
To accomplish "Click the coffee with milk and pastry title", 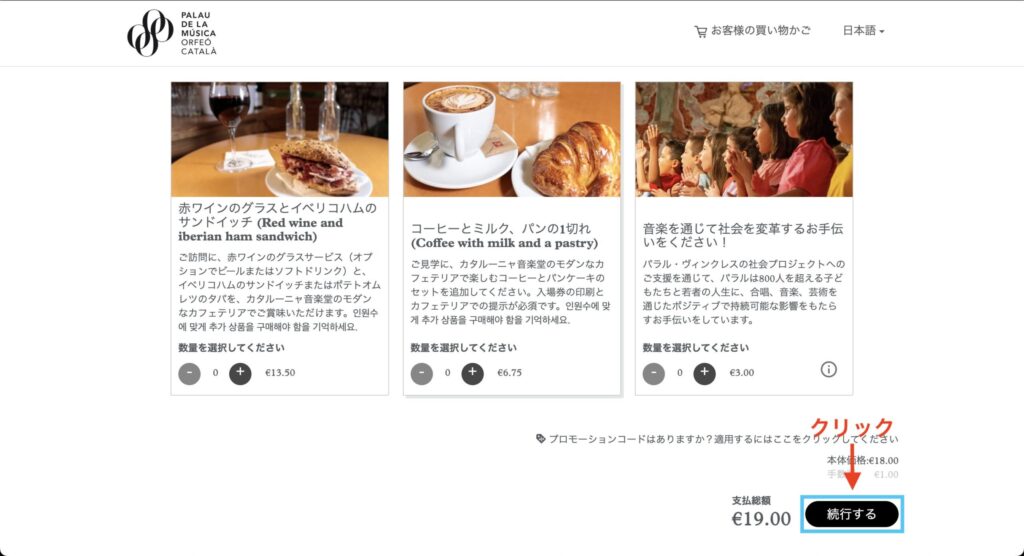I will coord(504,236).
